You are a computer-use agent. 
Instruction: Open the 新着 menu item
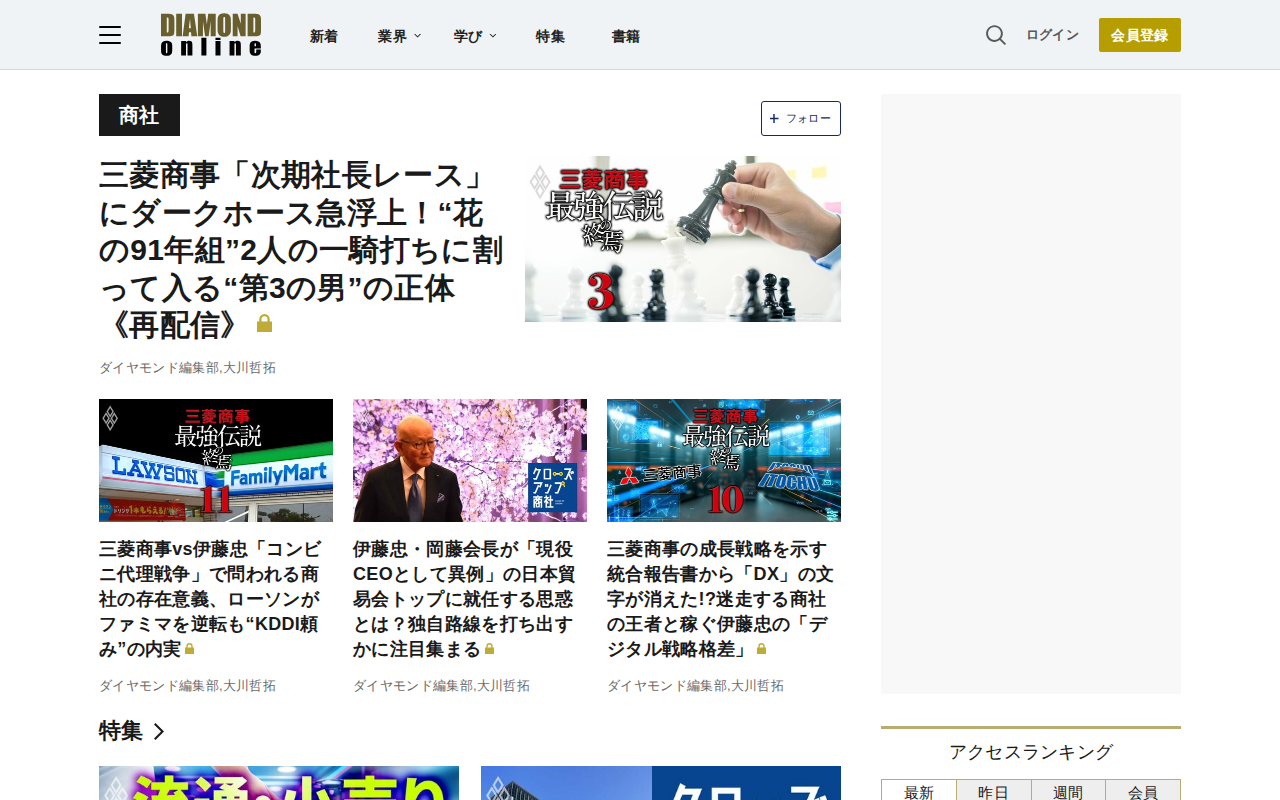[324, 36]
